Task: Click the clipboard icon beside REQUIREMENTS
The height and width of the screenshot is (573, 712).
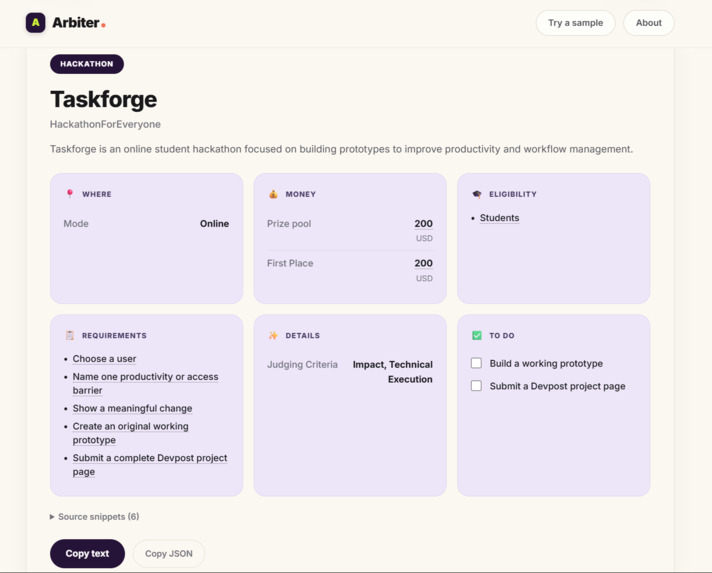Action: [69, 336]
